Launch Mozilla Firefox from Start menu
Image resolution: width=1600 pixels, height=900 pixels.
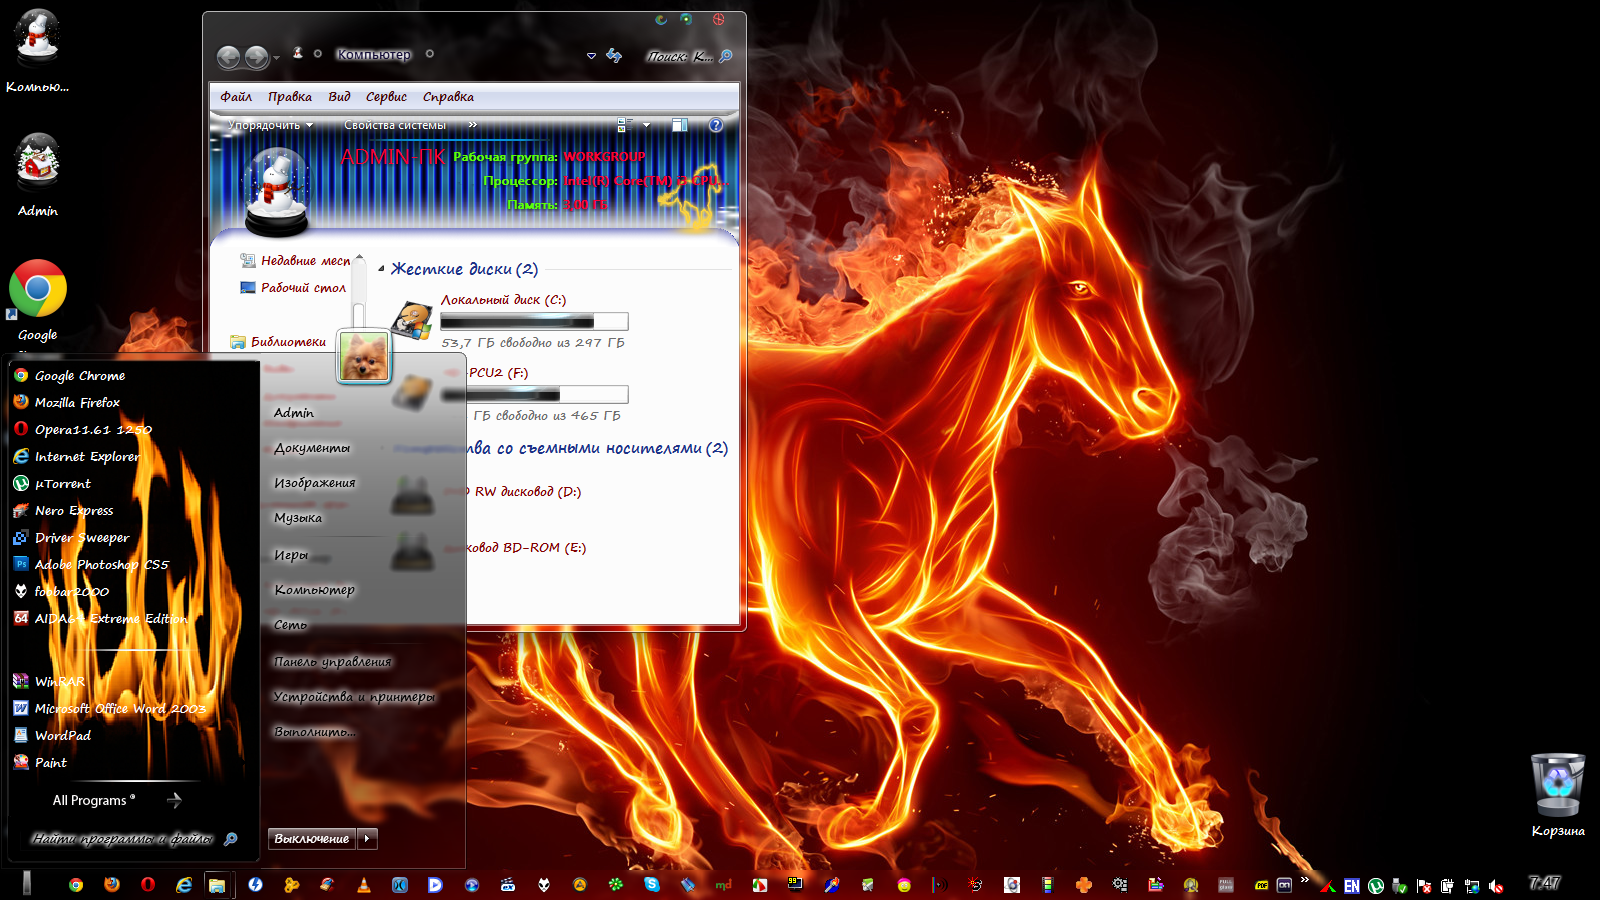[77, 403]
